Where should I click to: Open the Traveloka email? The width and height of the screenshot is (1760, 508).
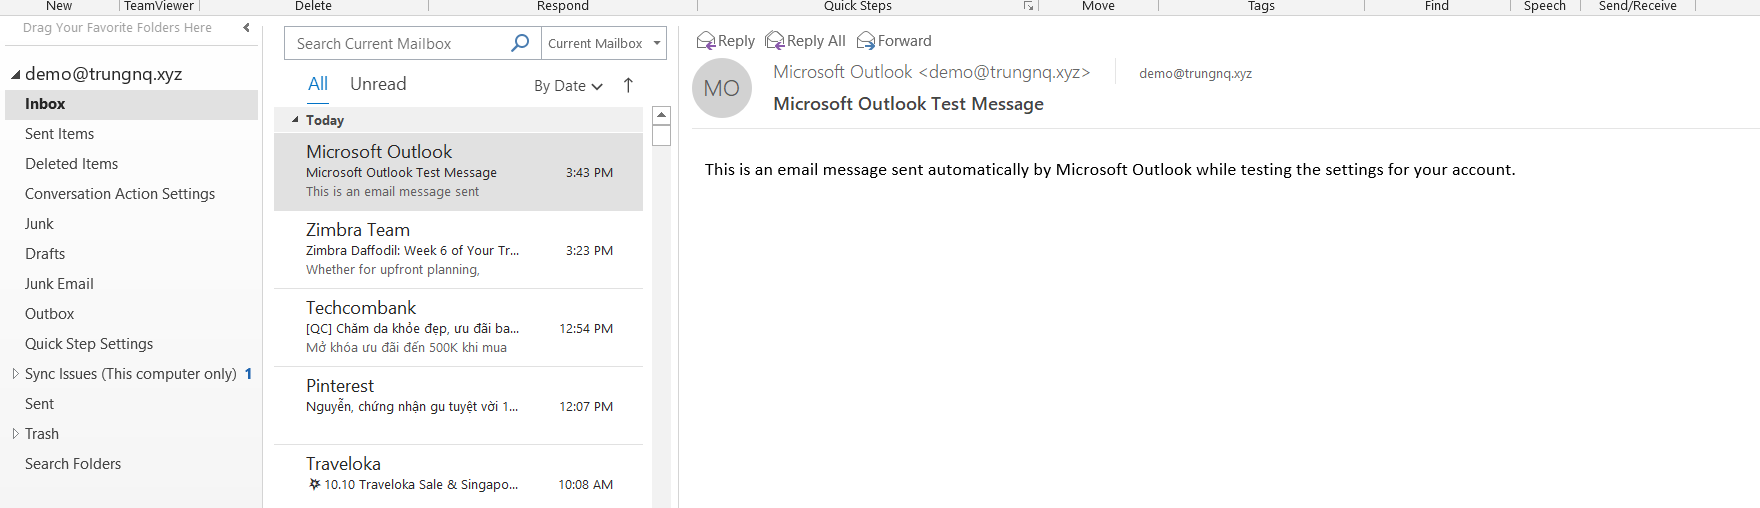(458, 477)
